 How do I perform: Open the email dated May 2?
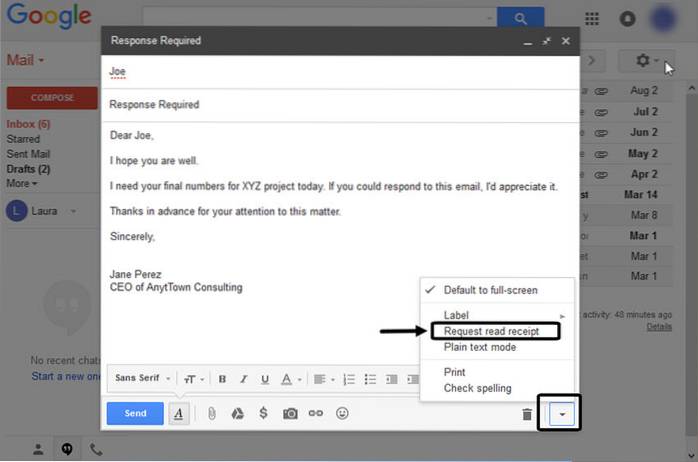(627, 154)
